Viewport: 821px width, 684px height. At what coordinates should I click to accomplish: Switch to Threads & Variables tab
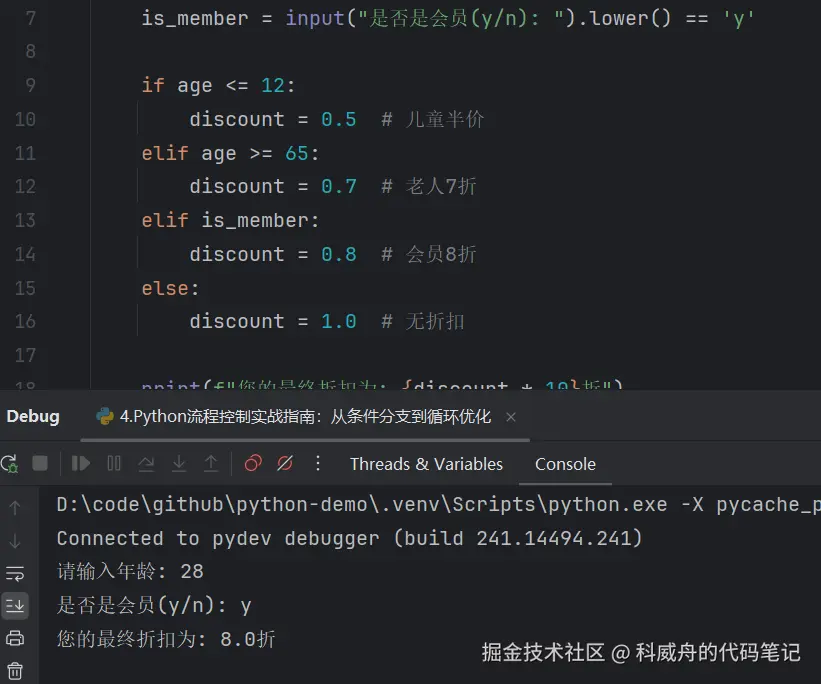click(x=426, y=464)
